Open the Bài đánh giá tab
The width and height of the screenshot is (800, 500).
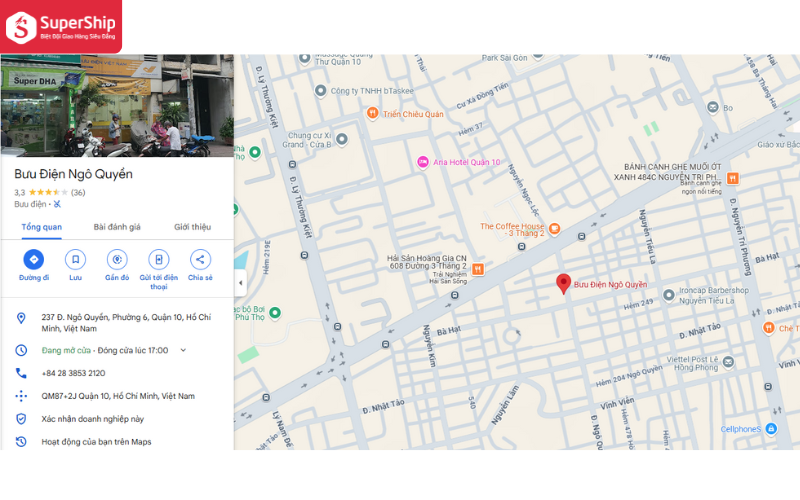[x=117, y=227]
